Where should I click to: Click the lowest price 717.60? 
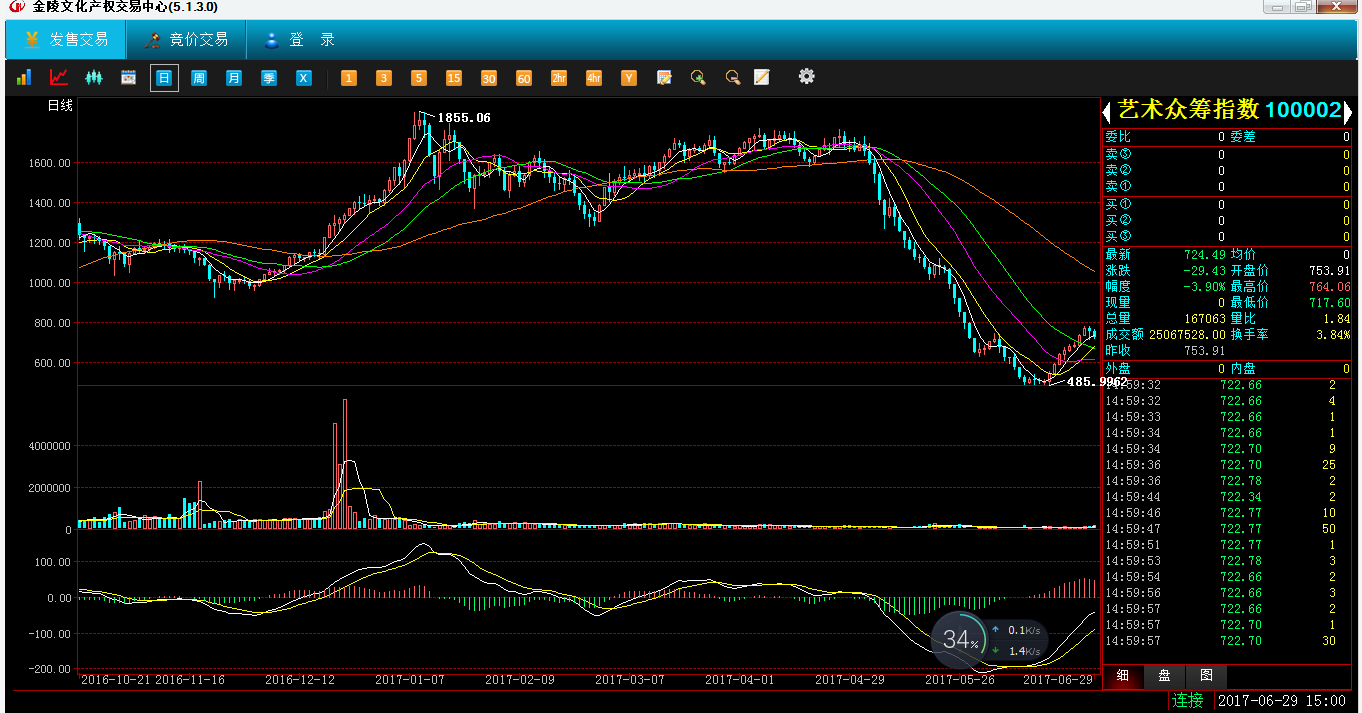[1330, 302]
